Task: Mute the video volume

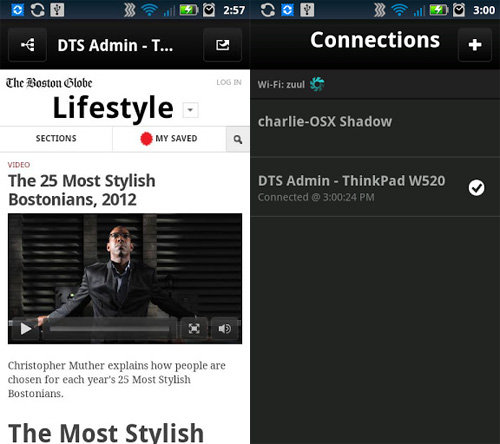Action: pos(224,329)
